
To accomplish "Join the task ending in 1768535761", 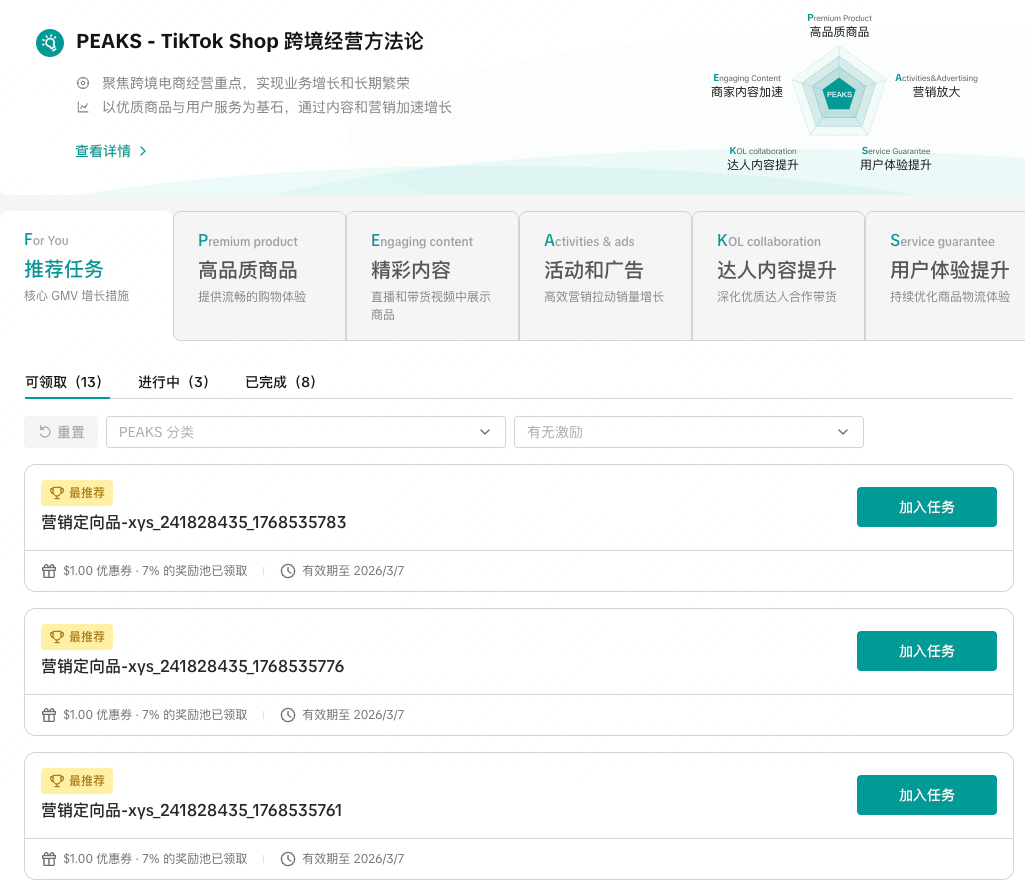I will pyautogui.click(x=926, y=795).
